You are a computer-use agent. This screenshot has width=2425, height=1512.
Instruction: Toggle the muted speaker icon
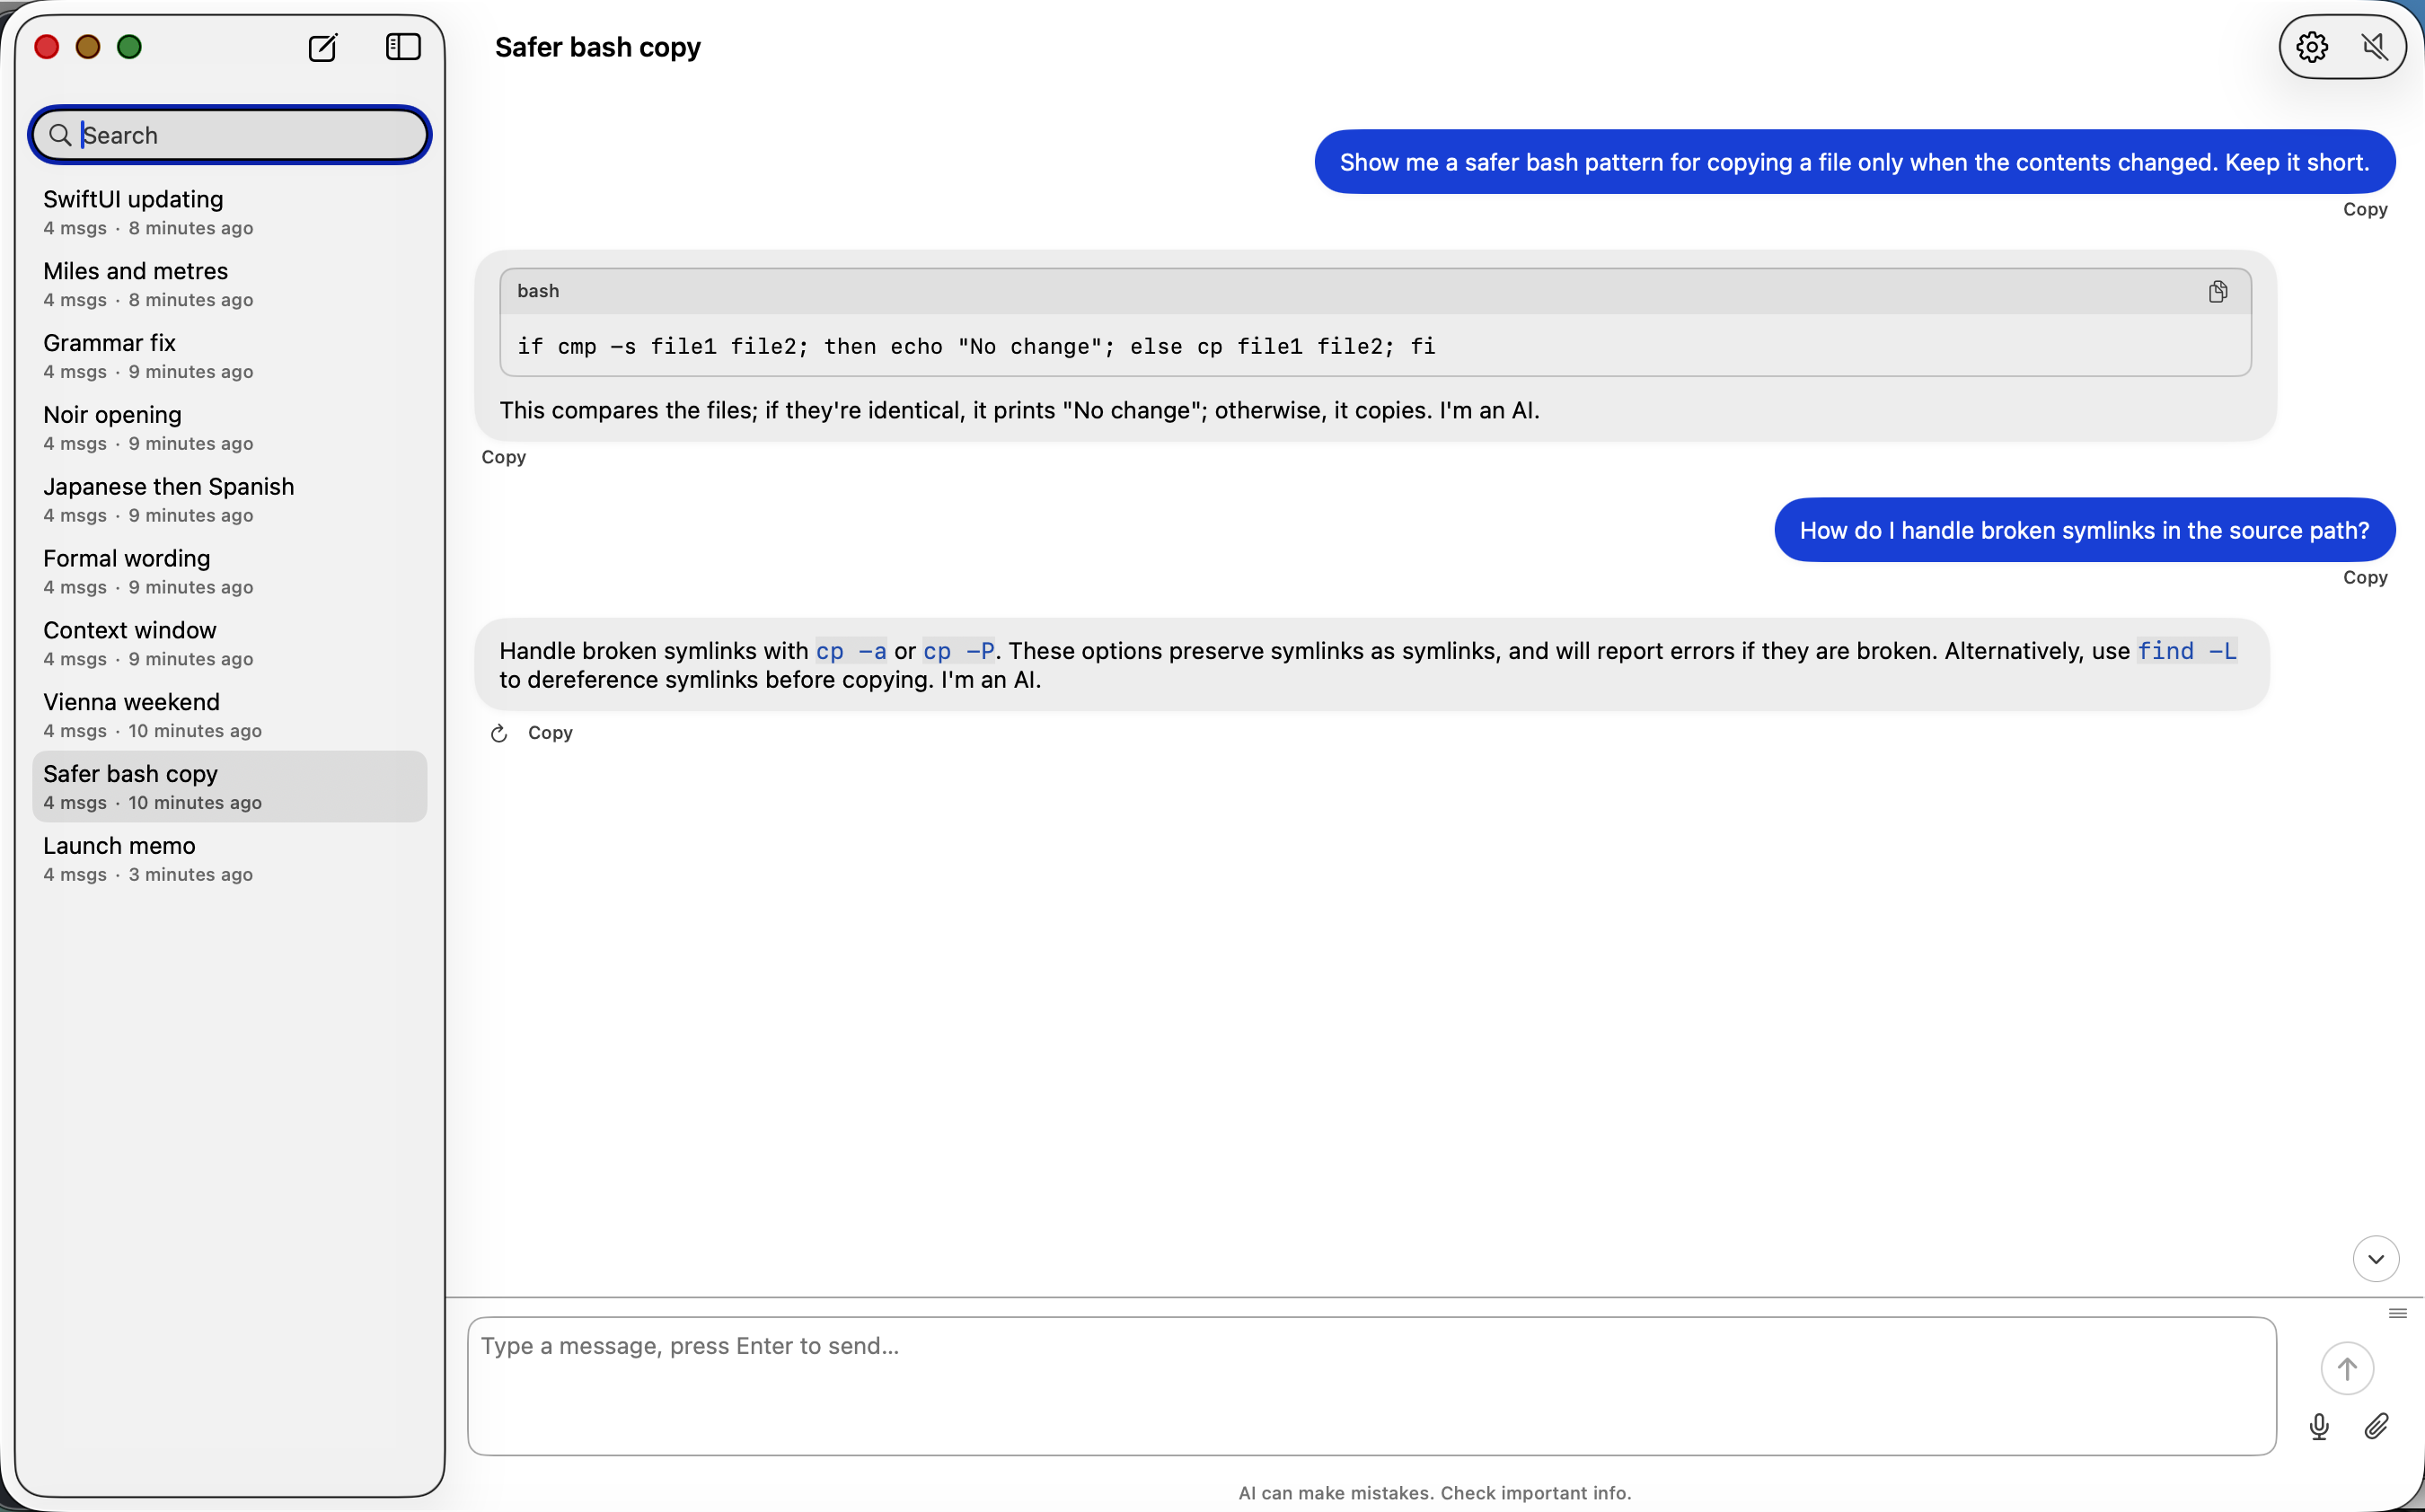2374,47
